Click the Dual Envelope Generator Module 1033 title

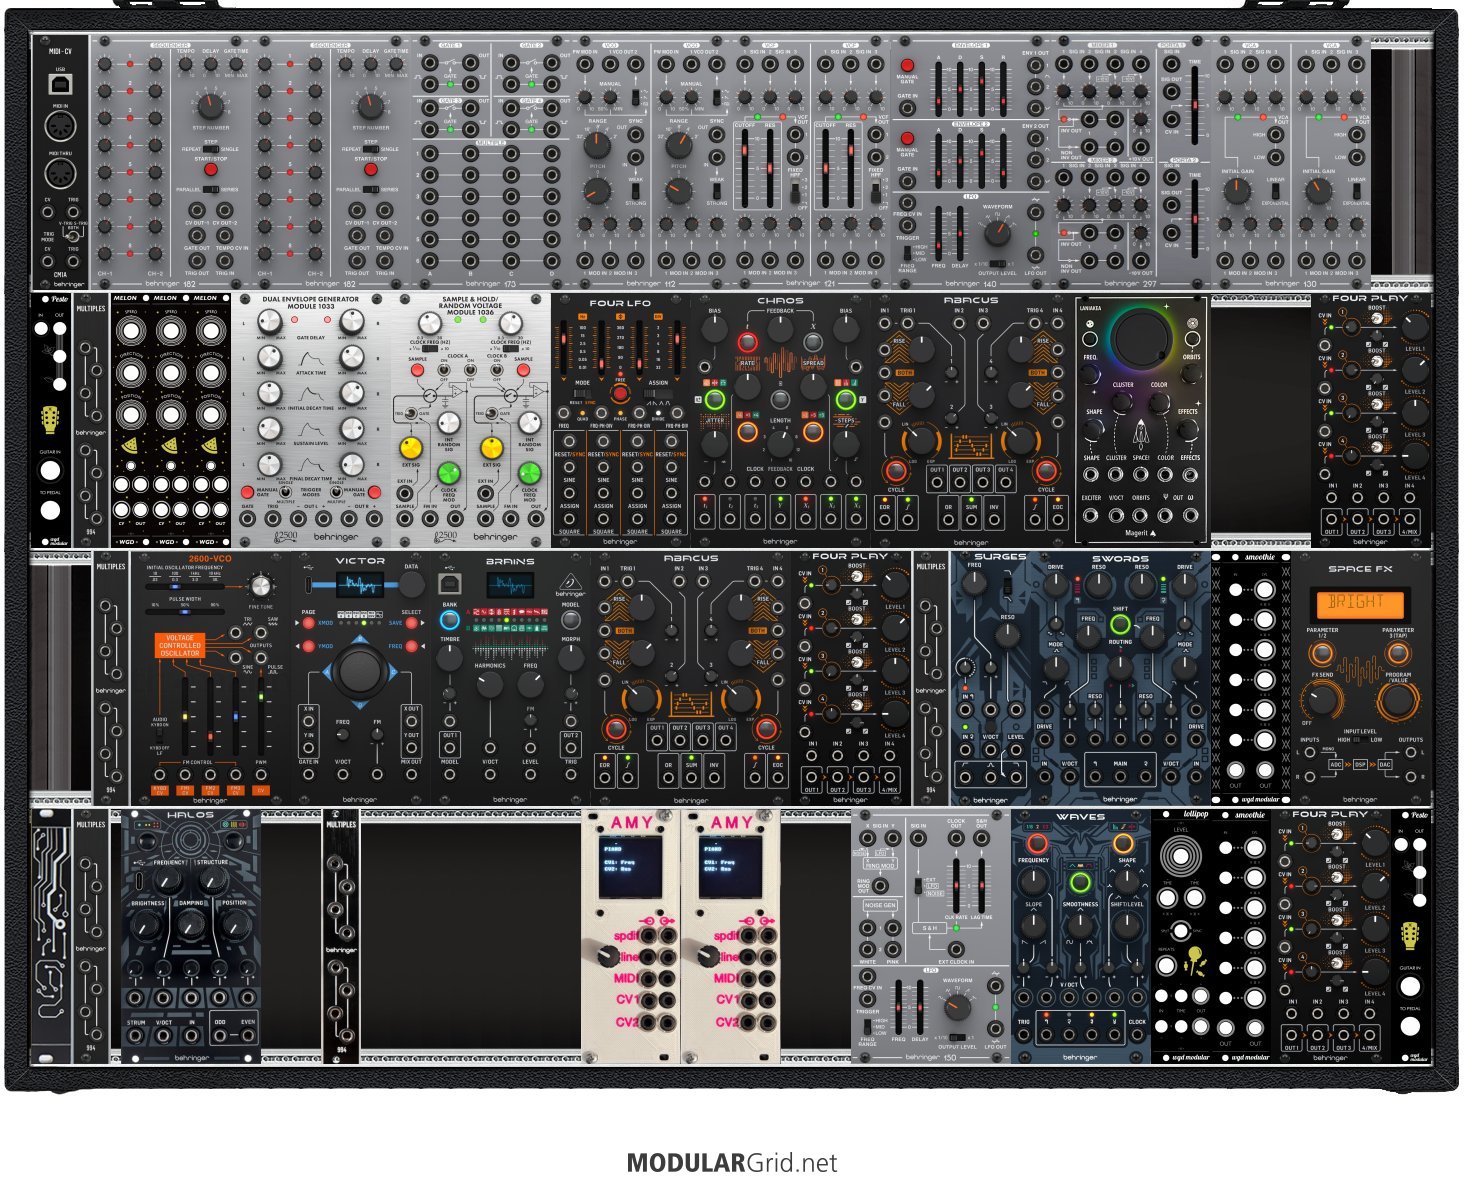[310, 303]
